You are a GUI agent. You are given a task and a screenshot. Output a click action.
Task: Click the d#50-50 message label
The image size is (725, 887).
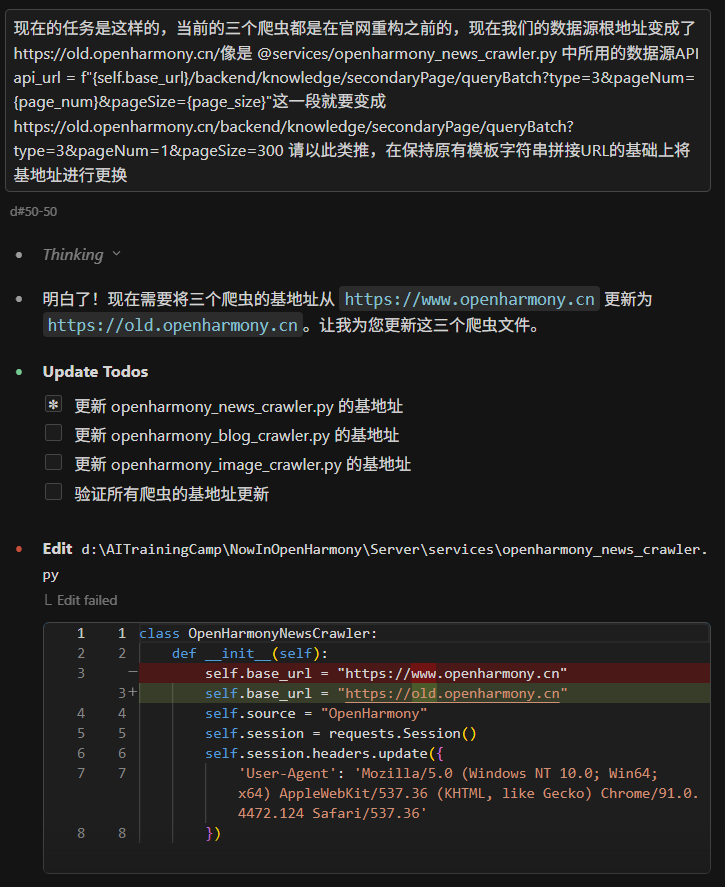33,211
